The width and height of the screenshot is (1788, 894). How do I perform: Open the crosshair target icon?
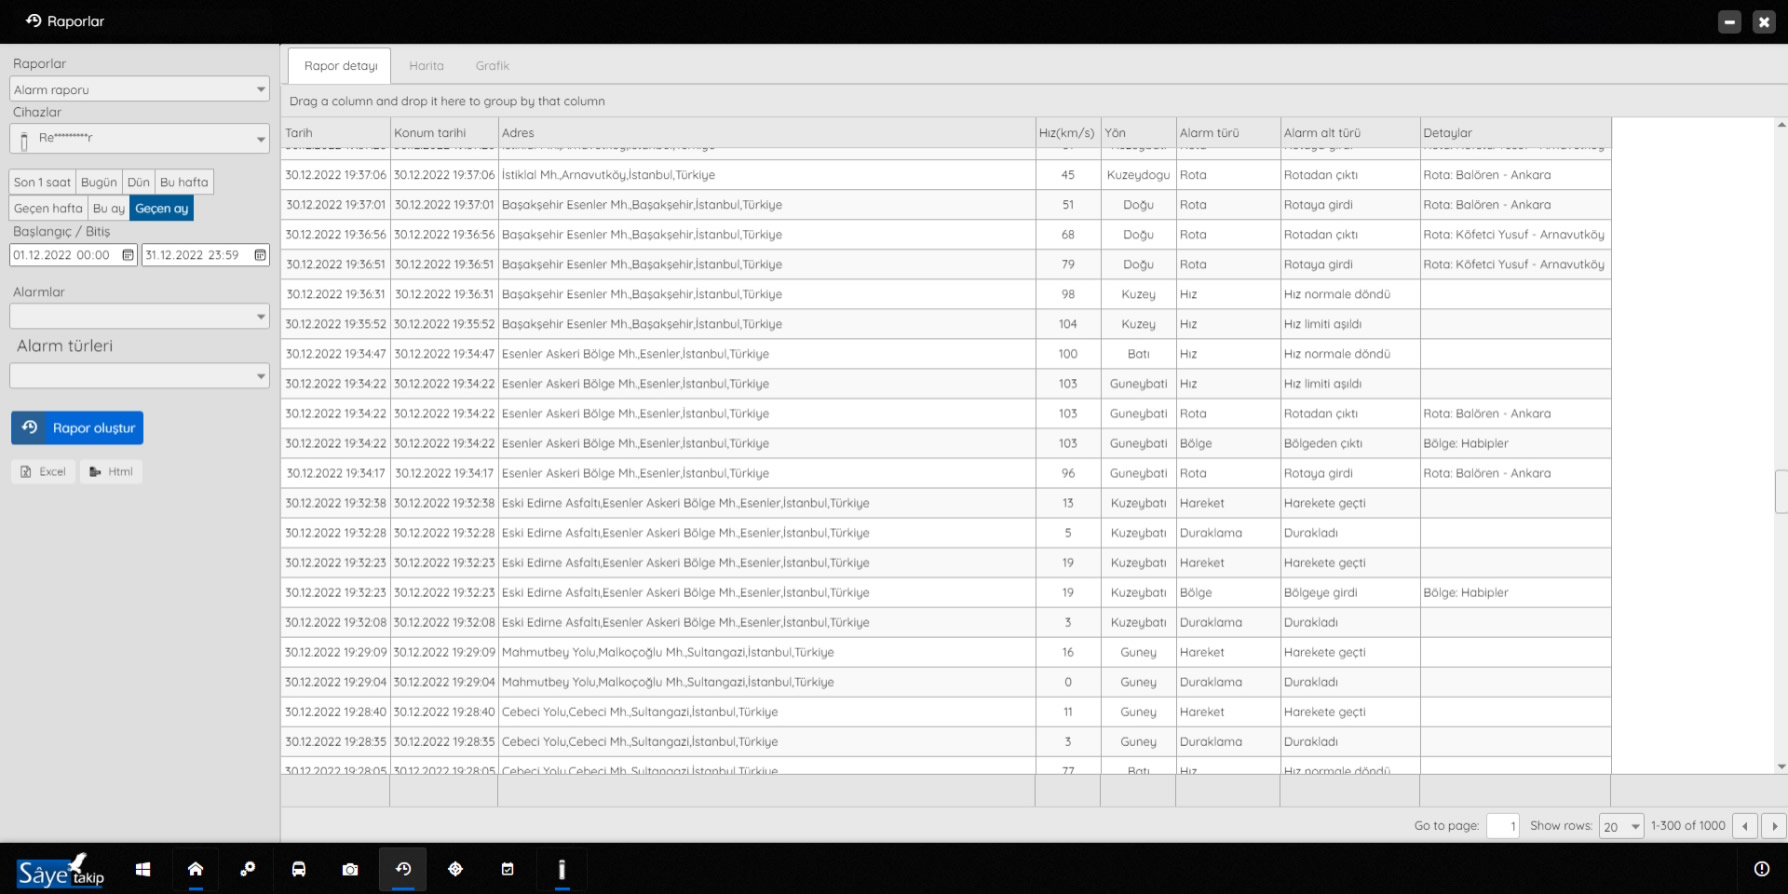click(x=455, y=869)
